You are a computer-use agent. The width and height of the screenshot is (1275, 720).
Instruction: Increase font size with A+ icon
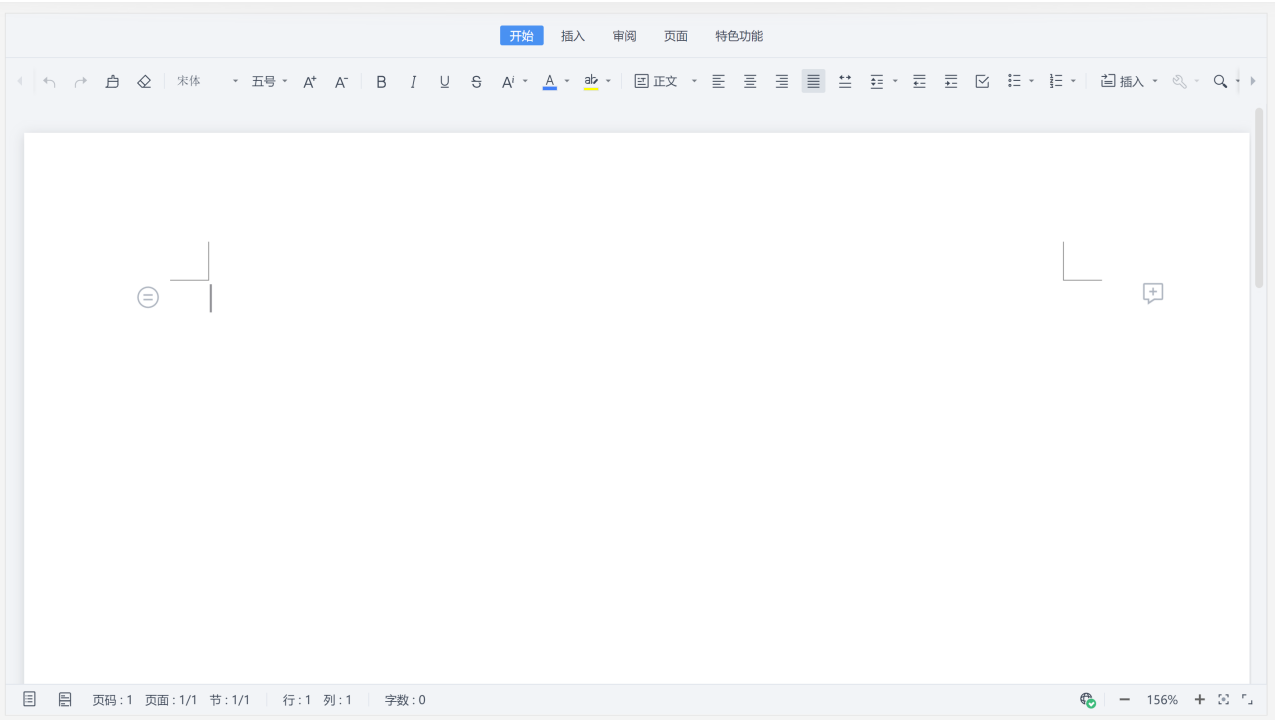(310, 82)
